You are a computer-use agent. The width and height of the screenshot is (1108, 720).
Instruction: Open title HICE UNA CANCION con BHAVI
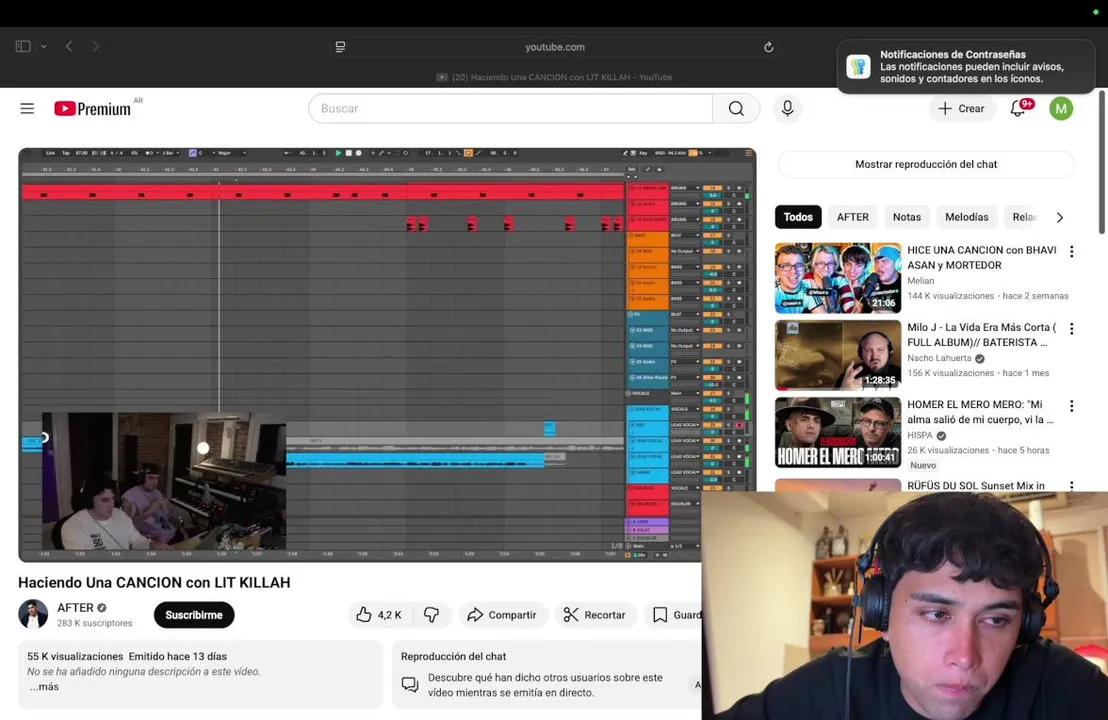982,257
